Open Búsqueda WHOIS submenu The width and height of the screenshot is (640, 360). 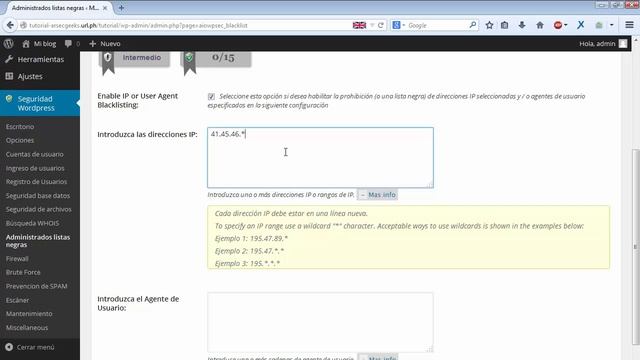click(x=33, y=223)
